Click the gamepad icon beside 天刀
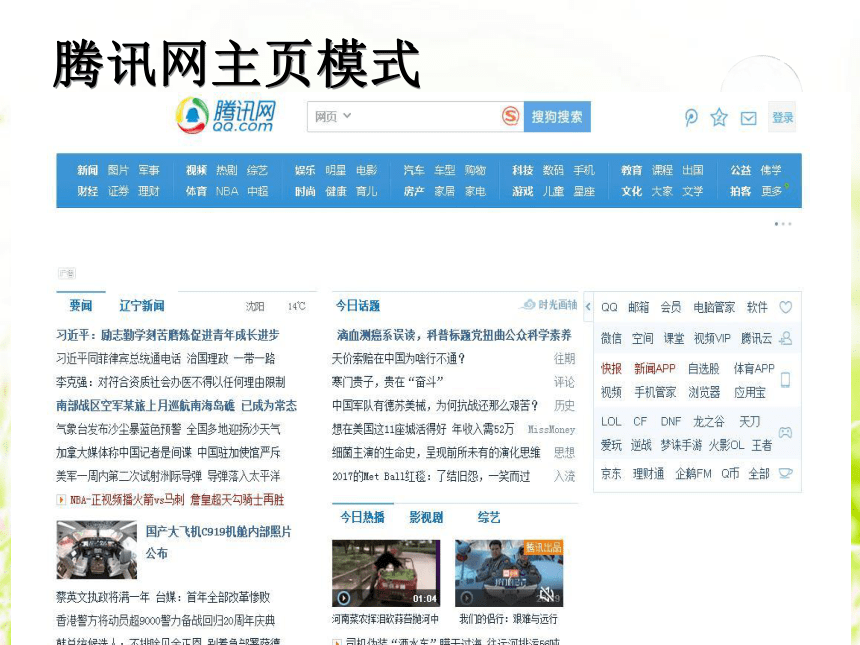 tap(785, 433)
